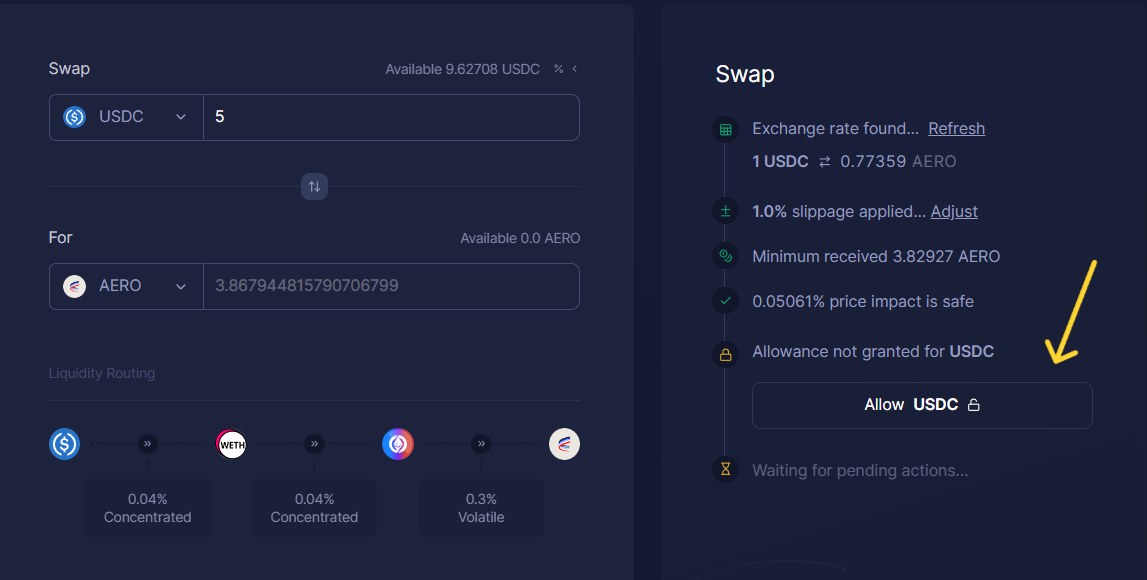Open the AERO token selector dropdown
Image resolution: width=1147 pixels, height=580 pixels.
pyautogui.click(x=126, y=286)
